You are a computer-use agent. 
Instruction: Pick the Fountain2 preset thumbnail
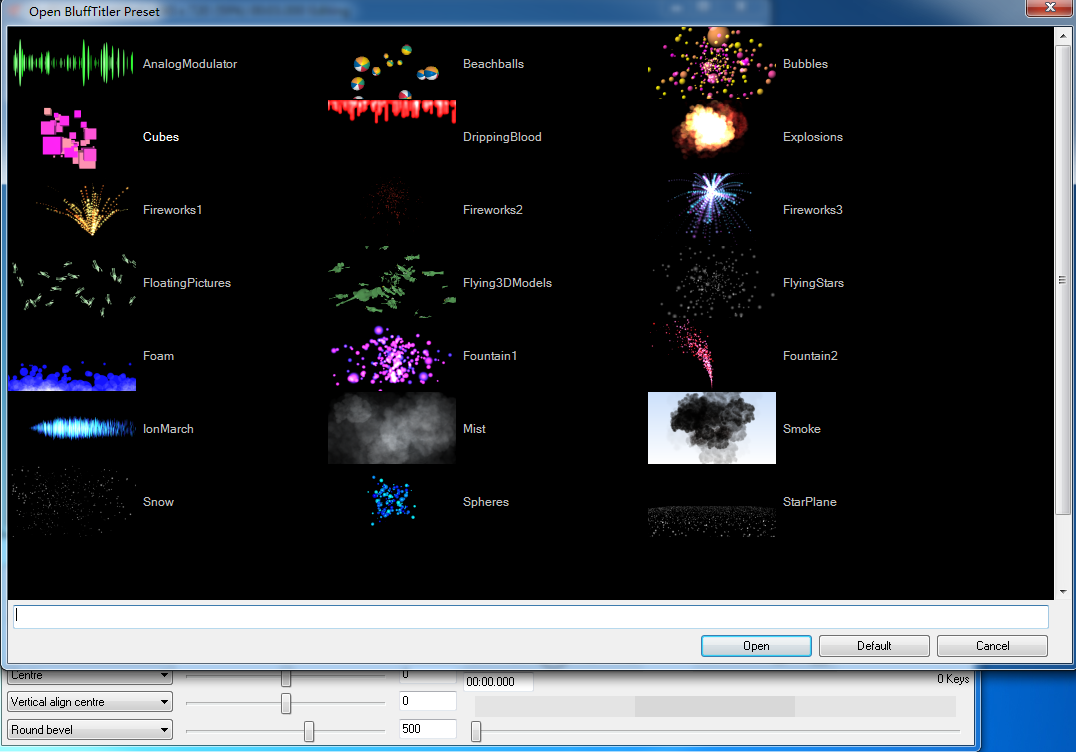[x=712, y=355]
